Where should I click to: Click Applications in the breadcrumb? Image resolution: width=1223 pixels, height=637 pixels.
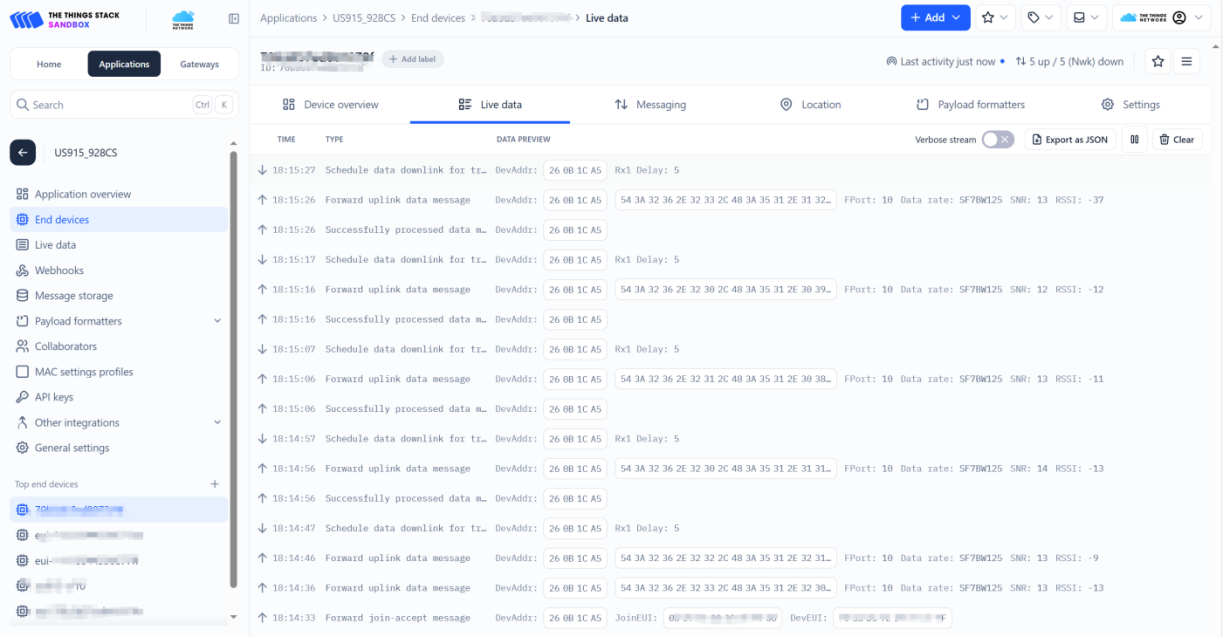pyautogui.click(x=288, y=18)
